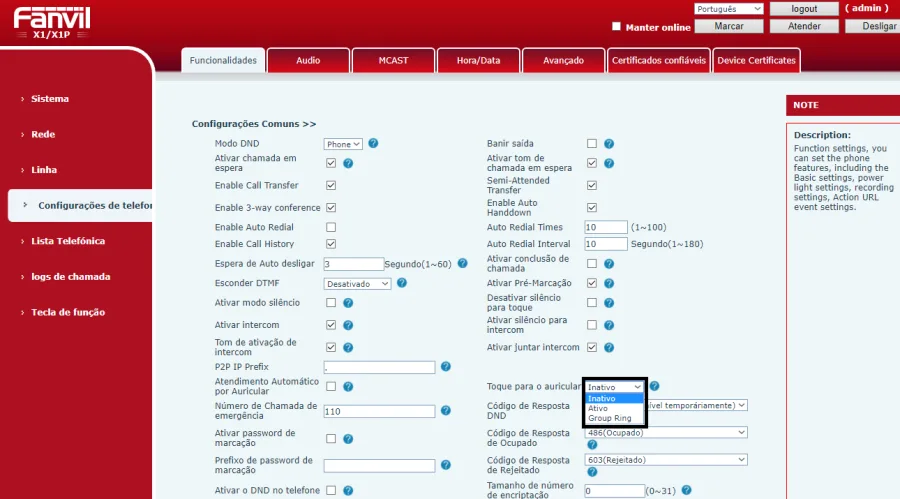Click help icon for Ativar modo silêncio

348,303
